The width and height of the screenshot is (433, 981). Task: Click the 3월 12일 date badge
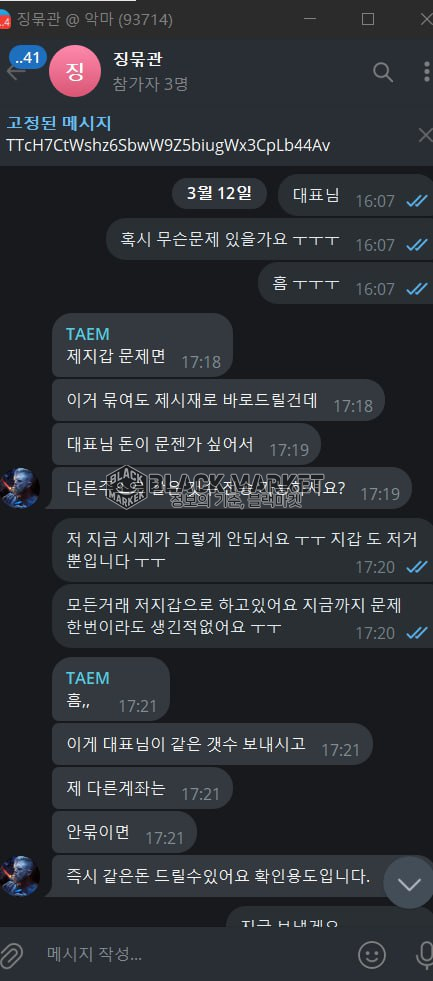tap(219, 193)
